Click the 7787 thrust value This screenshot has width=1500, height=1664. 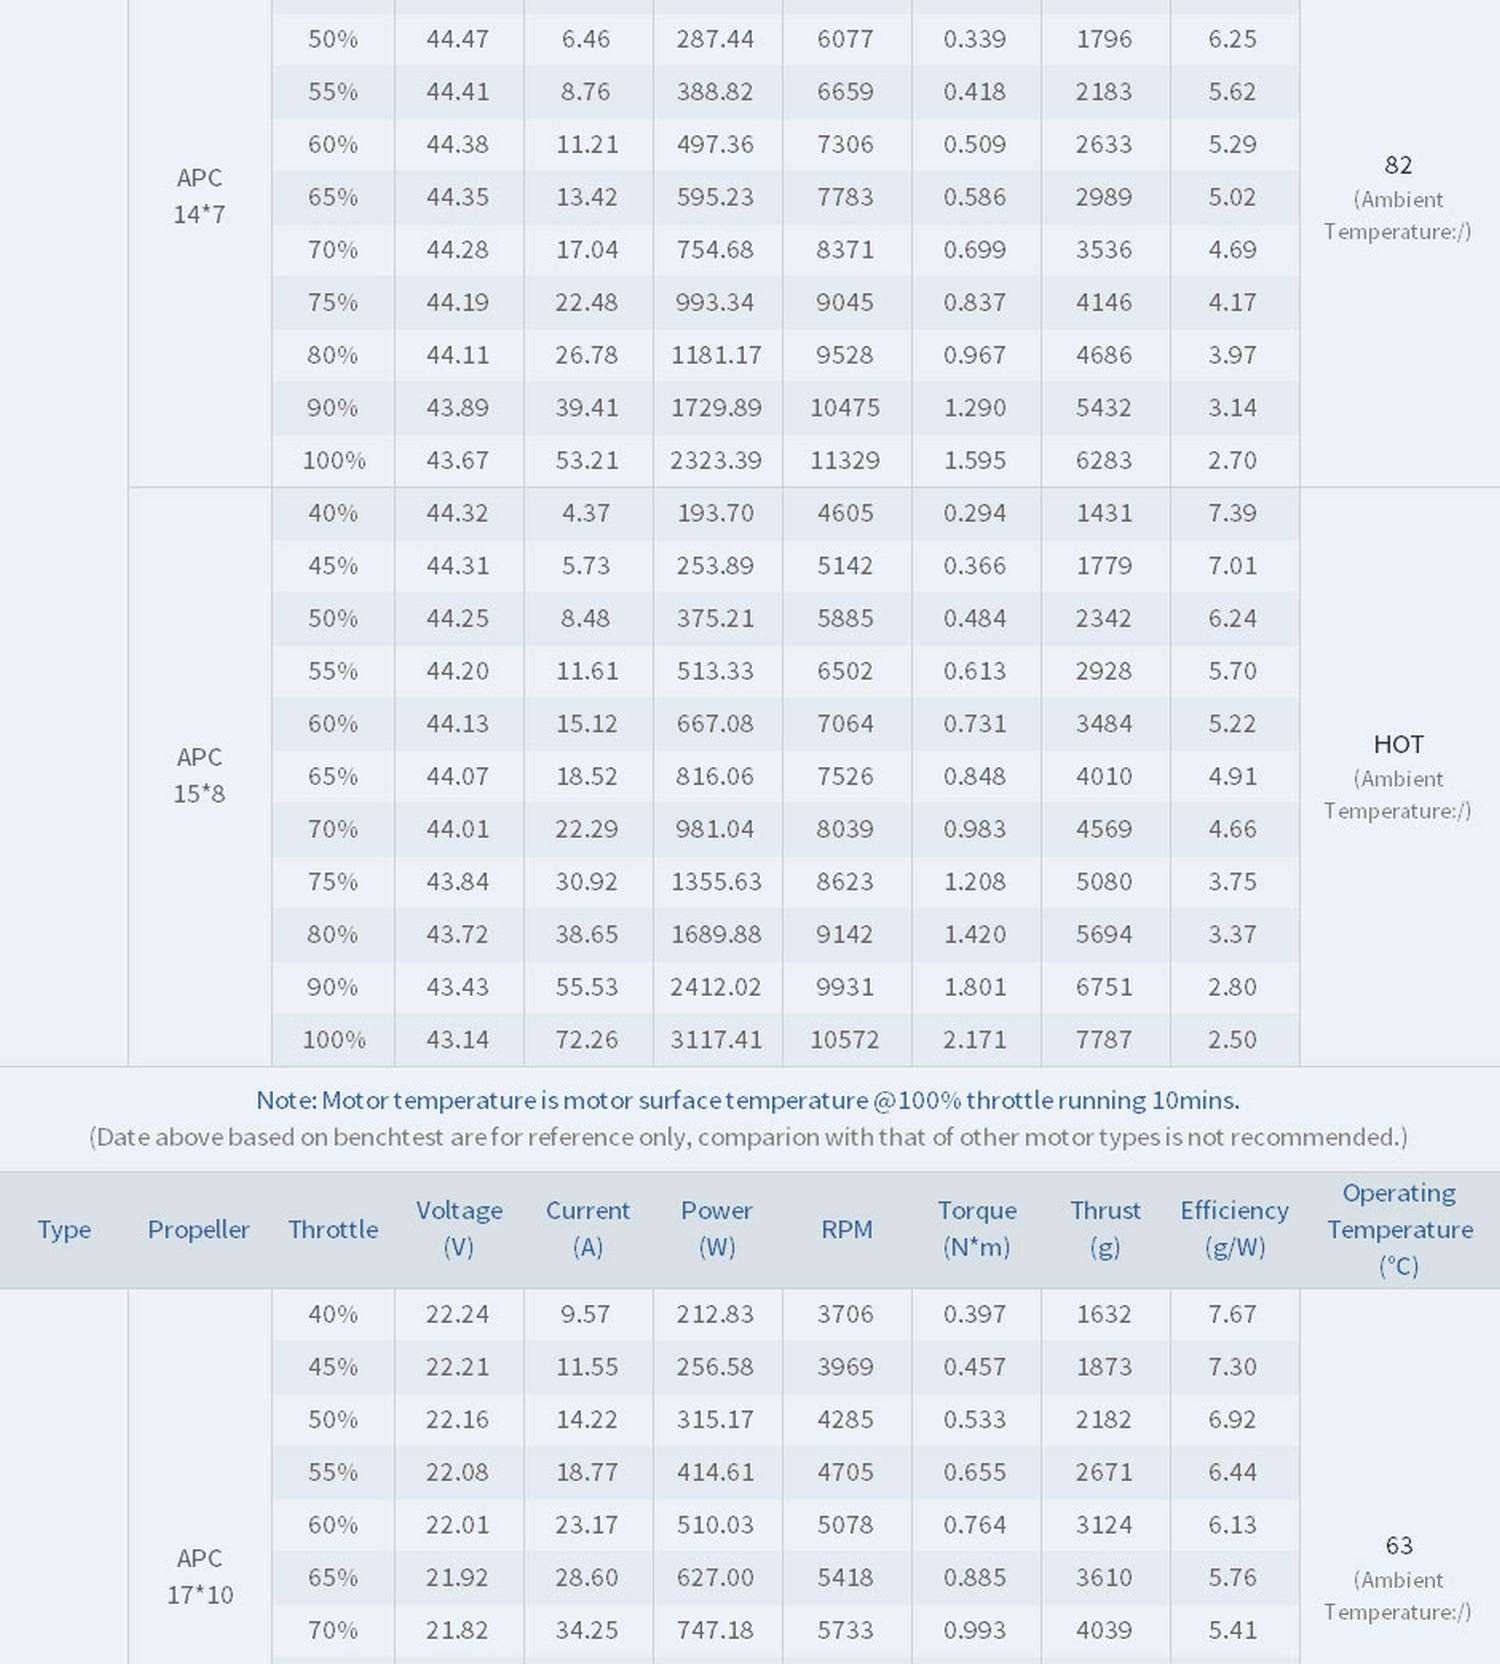[x=1104, y=1039]
